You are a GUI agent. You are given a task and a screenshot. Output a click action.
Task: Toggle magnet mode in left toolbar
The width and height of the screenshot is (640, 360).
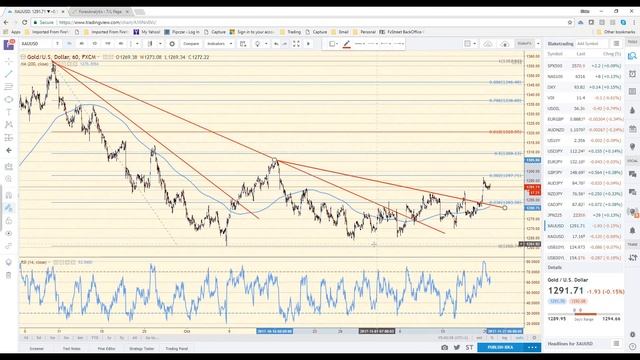coord(9,195)
